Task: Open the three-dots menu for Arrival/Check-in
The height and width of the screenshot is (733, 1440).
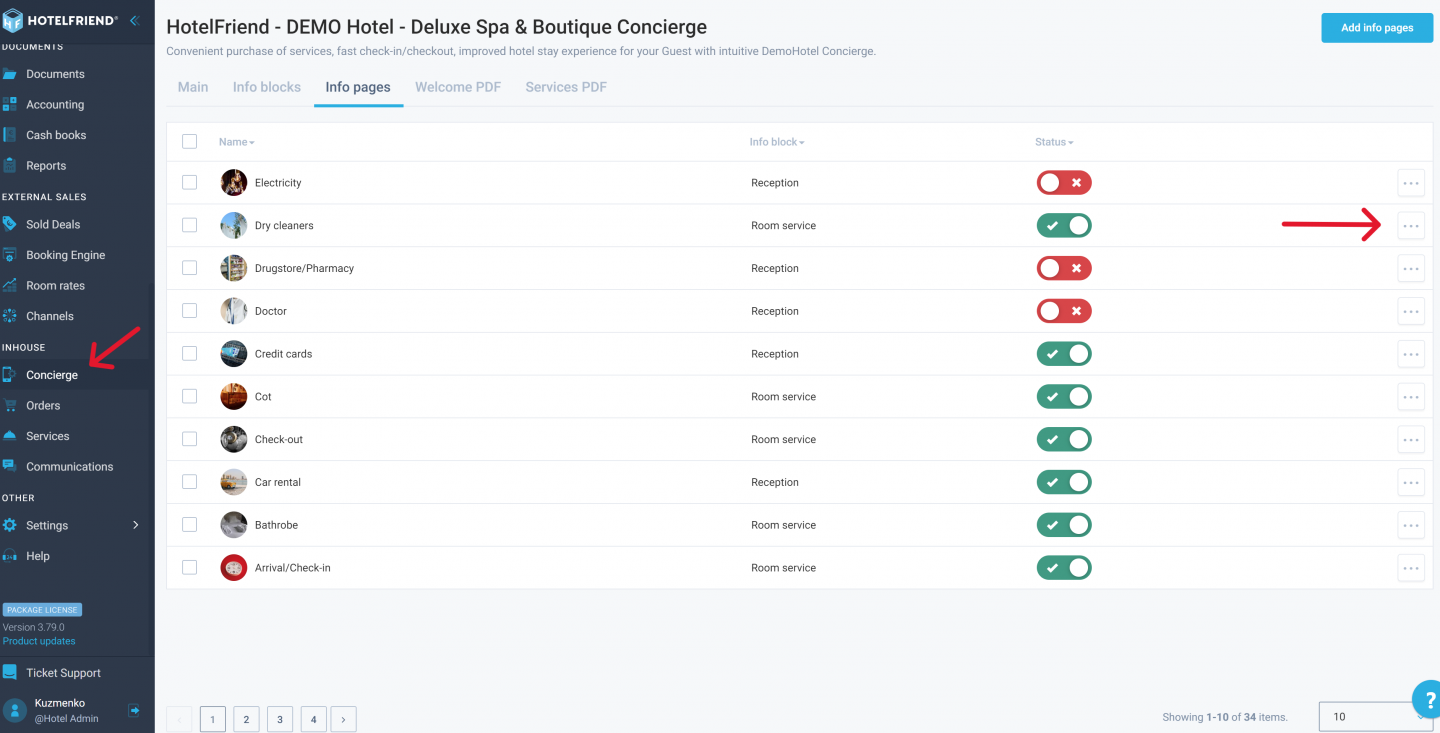Action: (x=1411, y=568)
